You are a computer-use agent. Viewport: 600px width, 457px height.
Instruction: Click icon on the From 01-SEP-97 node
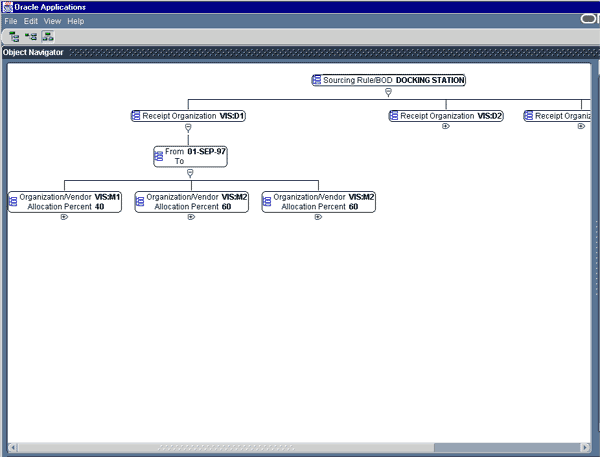click(158, 156)
